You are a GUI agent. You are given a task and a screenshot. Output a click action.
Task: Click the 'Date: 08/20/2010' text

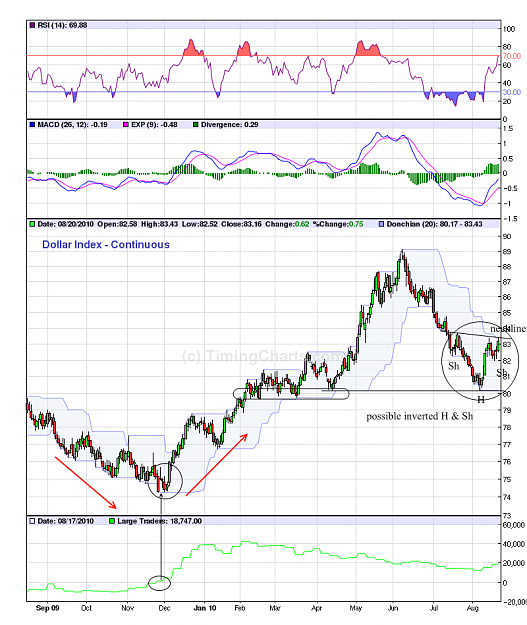point(66,224)
